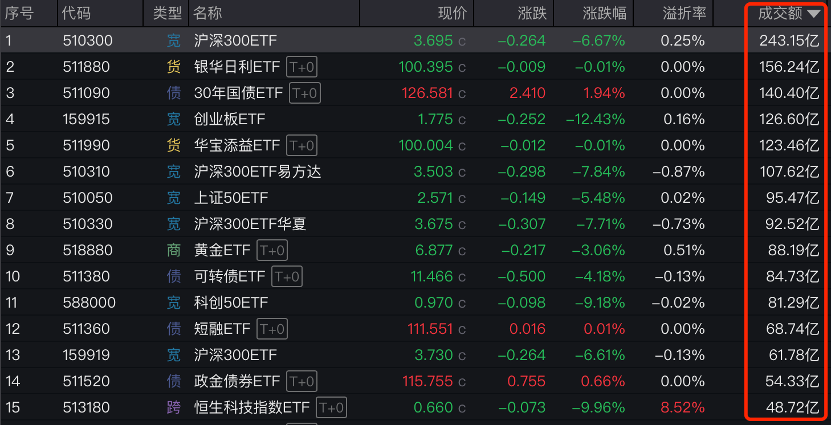Click the T+0 tag beside 30年国债ETF
The height and width of the screenshot is (426, 832).
(304, 93)
